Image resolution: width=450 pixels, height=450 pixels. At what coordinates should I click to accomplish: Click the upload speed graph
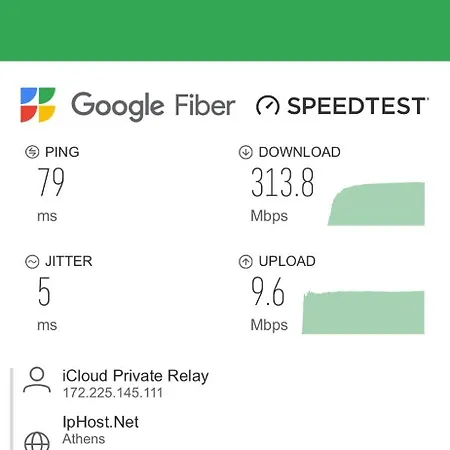[363, 312]
